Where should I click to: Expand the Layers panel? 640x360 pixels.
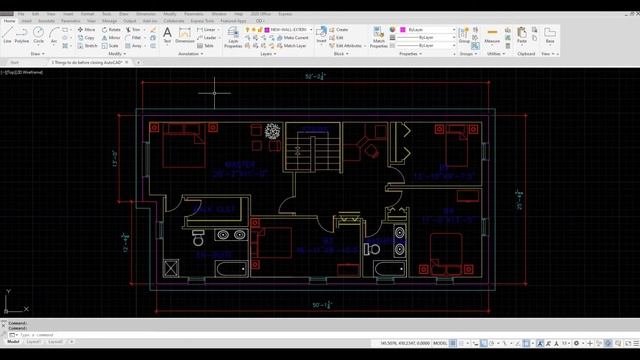[x=268, y=54]
